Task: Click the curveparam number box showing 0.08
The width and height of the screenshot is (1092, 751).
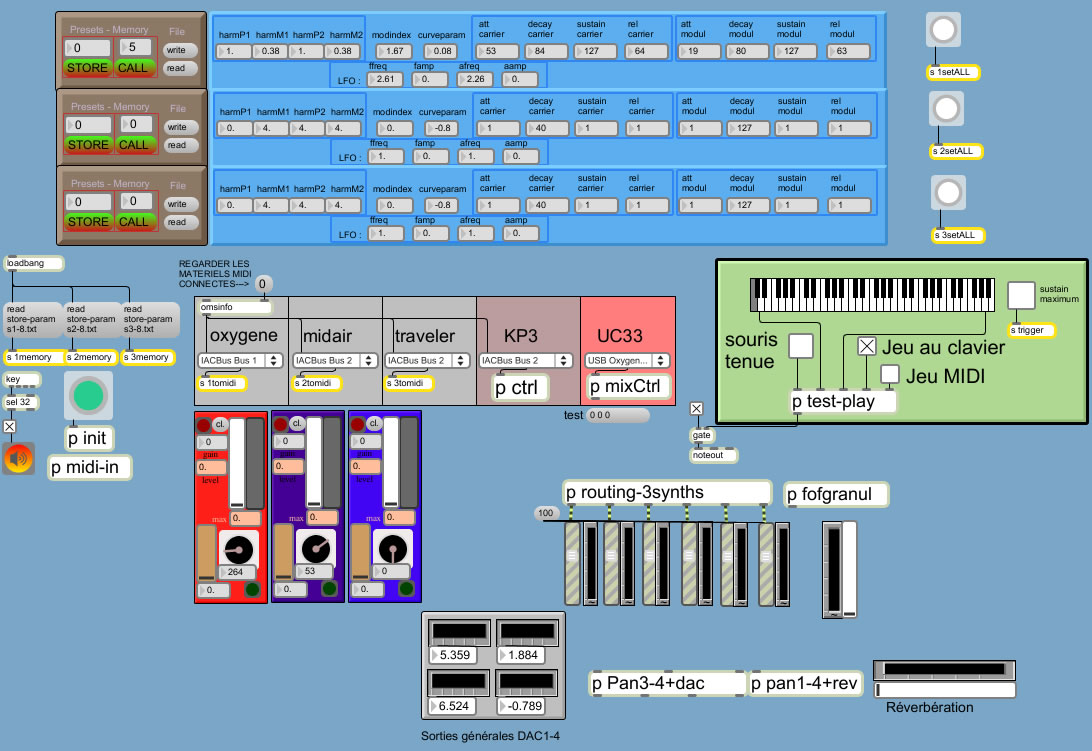Action: coord(442,51)
